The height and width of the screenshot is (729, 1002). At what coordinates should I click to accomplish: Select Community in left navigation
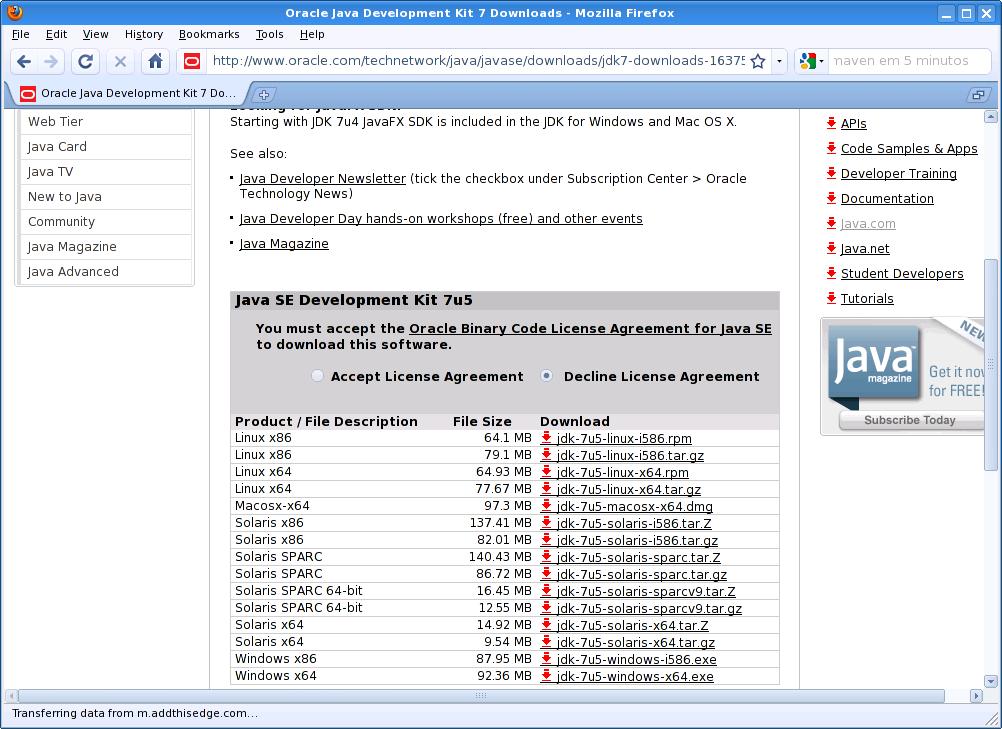(106, 222)
